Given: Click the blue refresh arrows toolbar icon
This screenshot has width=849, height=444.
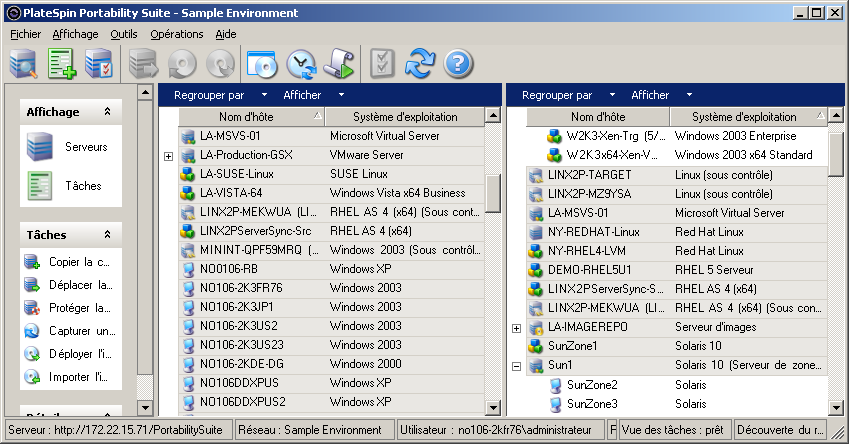Looking at the screenshot, I should (x=420, y=64).
